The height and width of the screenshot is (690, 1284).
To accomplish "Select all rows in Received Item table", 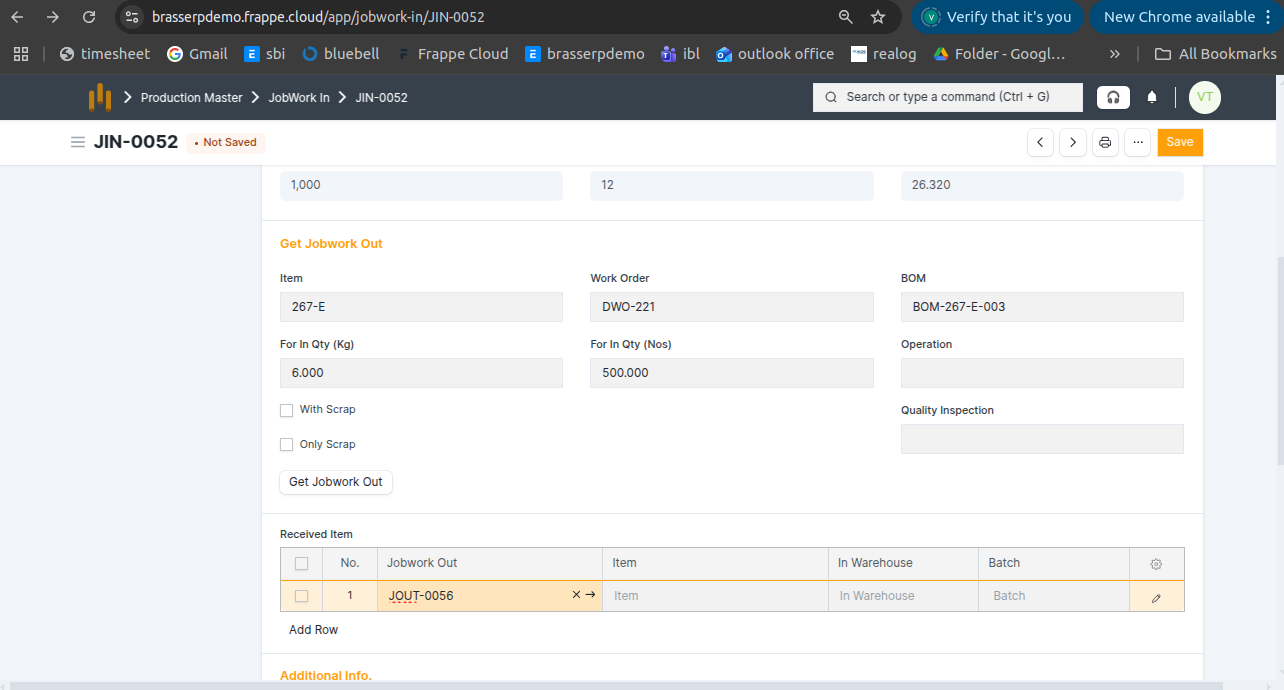I will [x=301, y=564].
